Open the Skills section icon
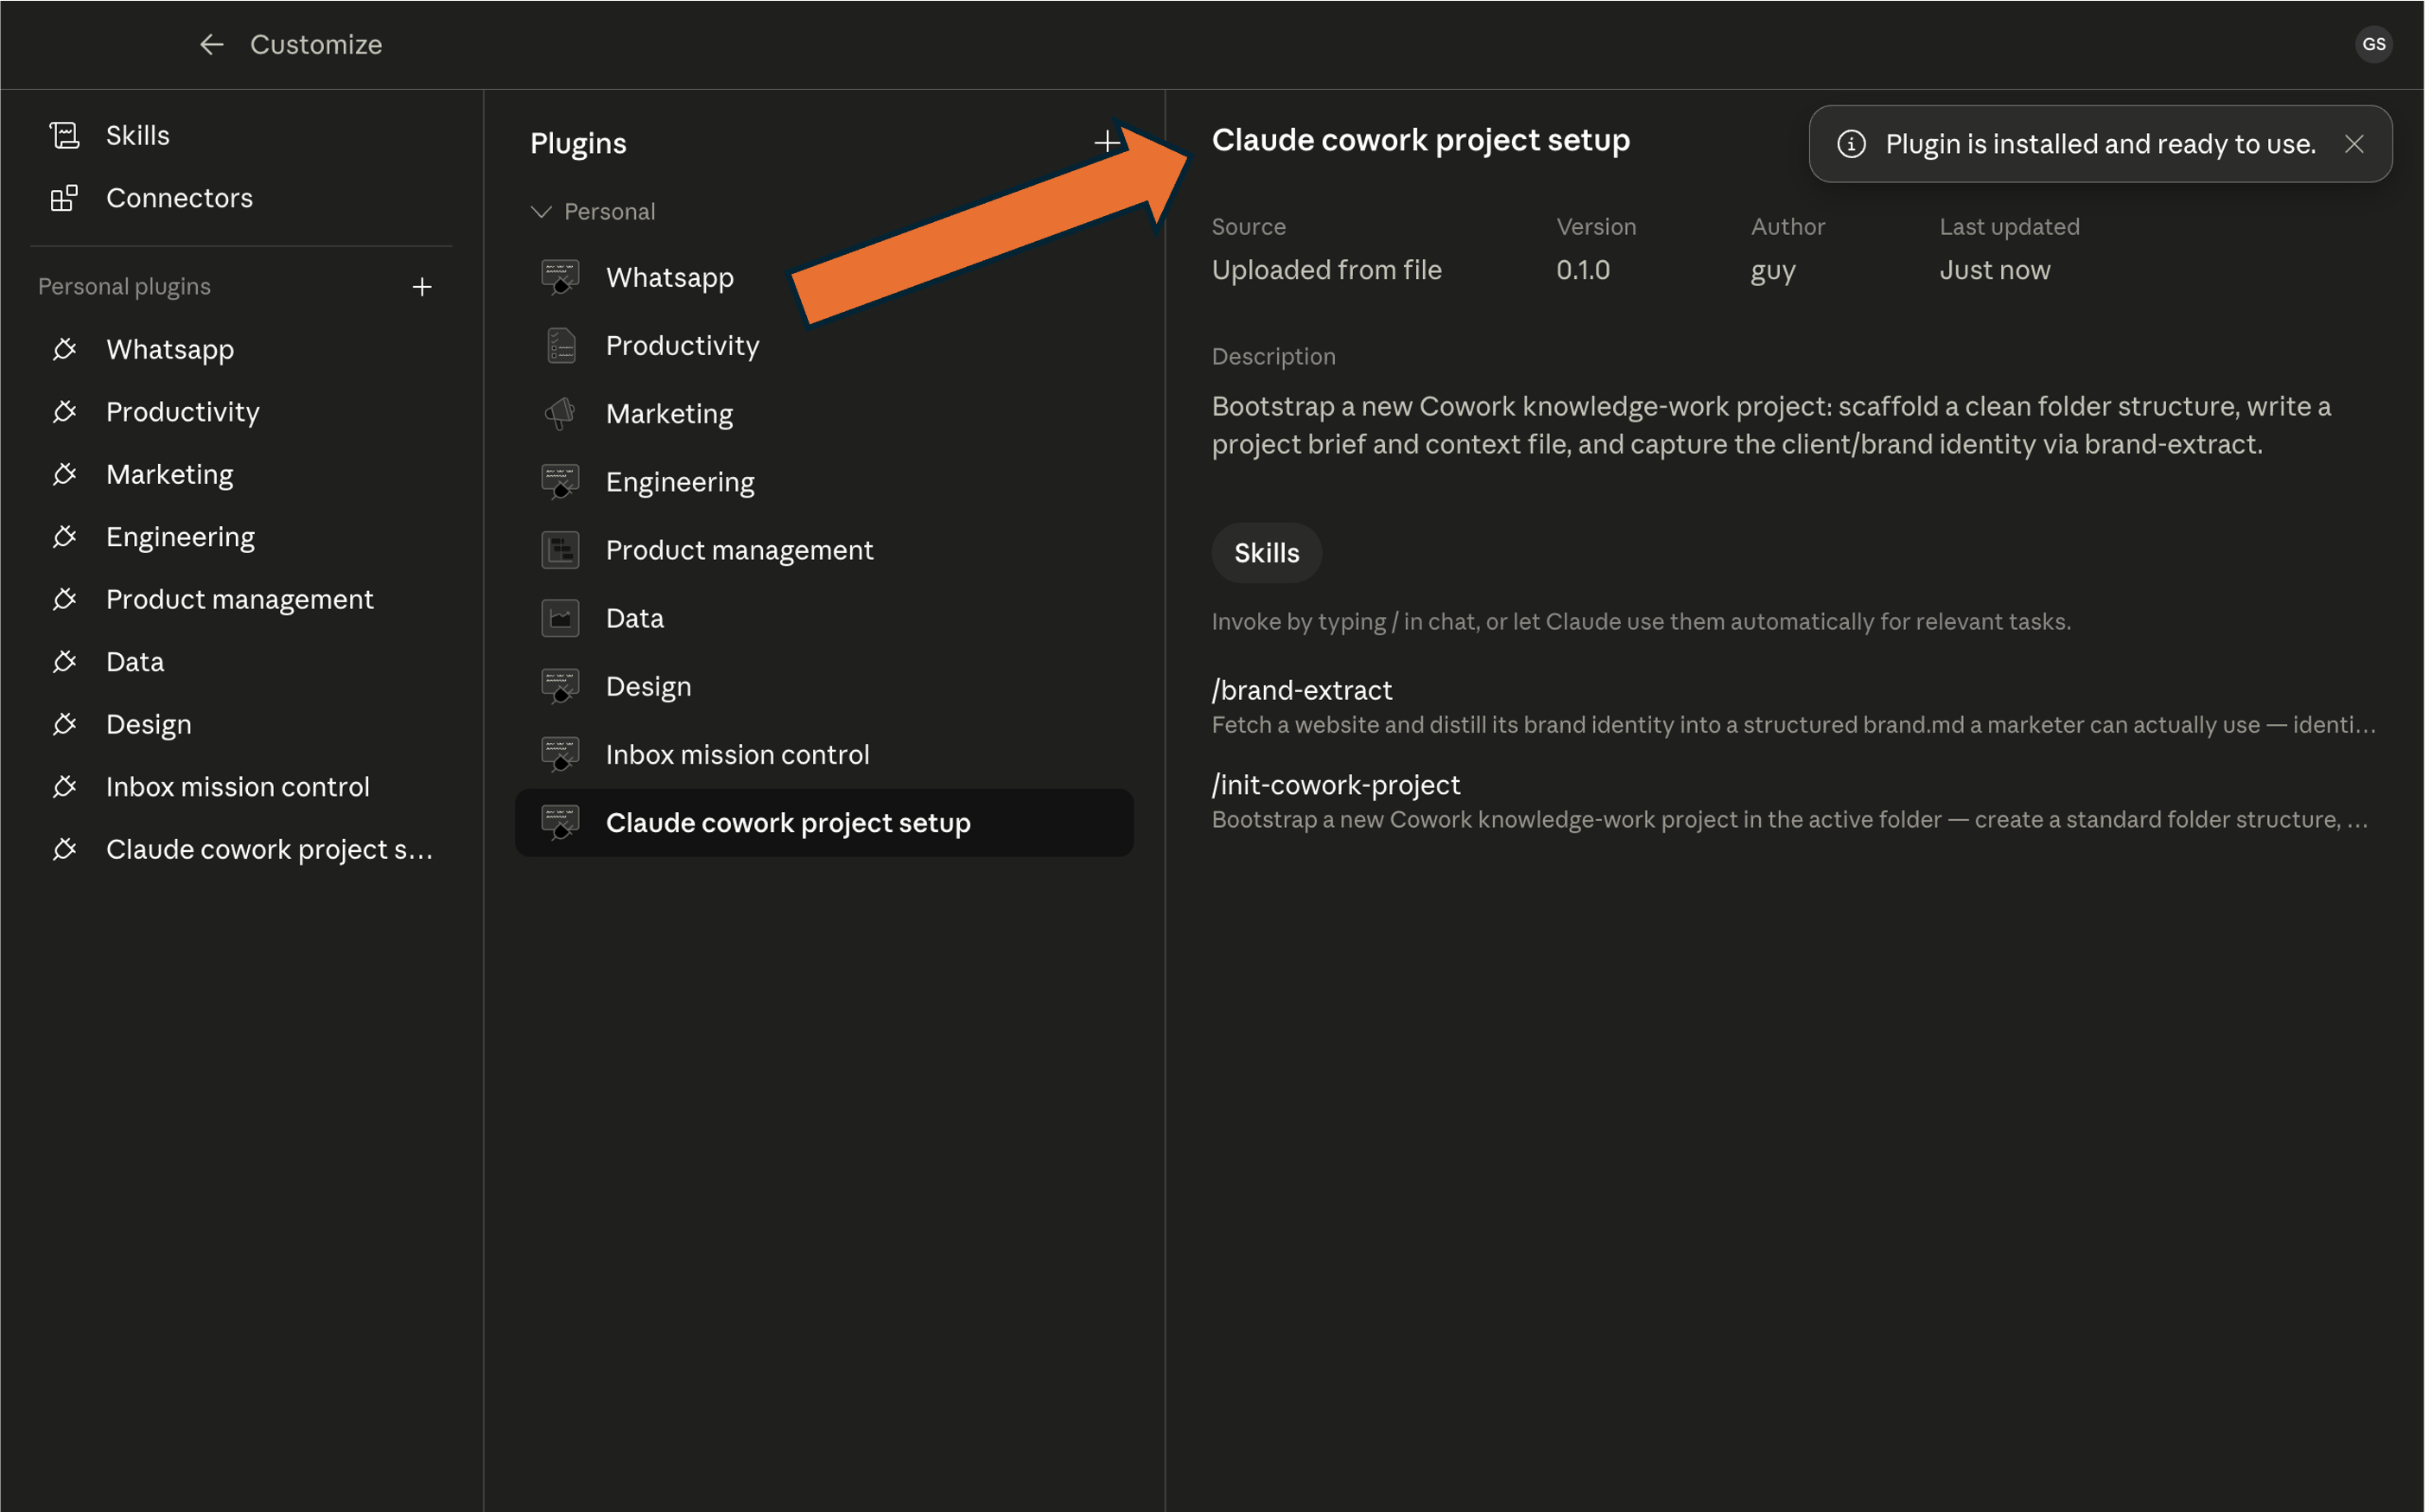2427x1512 pixels. click(65, 135)
